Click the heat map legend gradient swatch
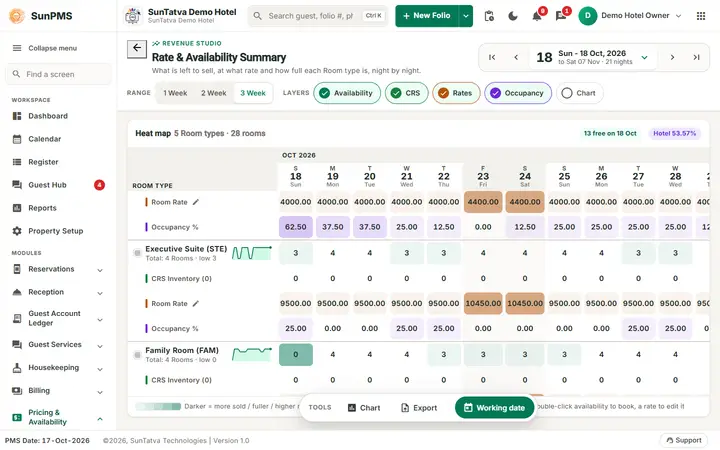The height and width of the screenshot is (450, 720). (x=158, y=406)
